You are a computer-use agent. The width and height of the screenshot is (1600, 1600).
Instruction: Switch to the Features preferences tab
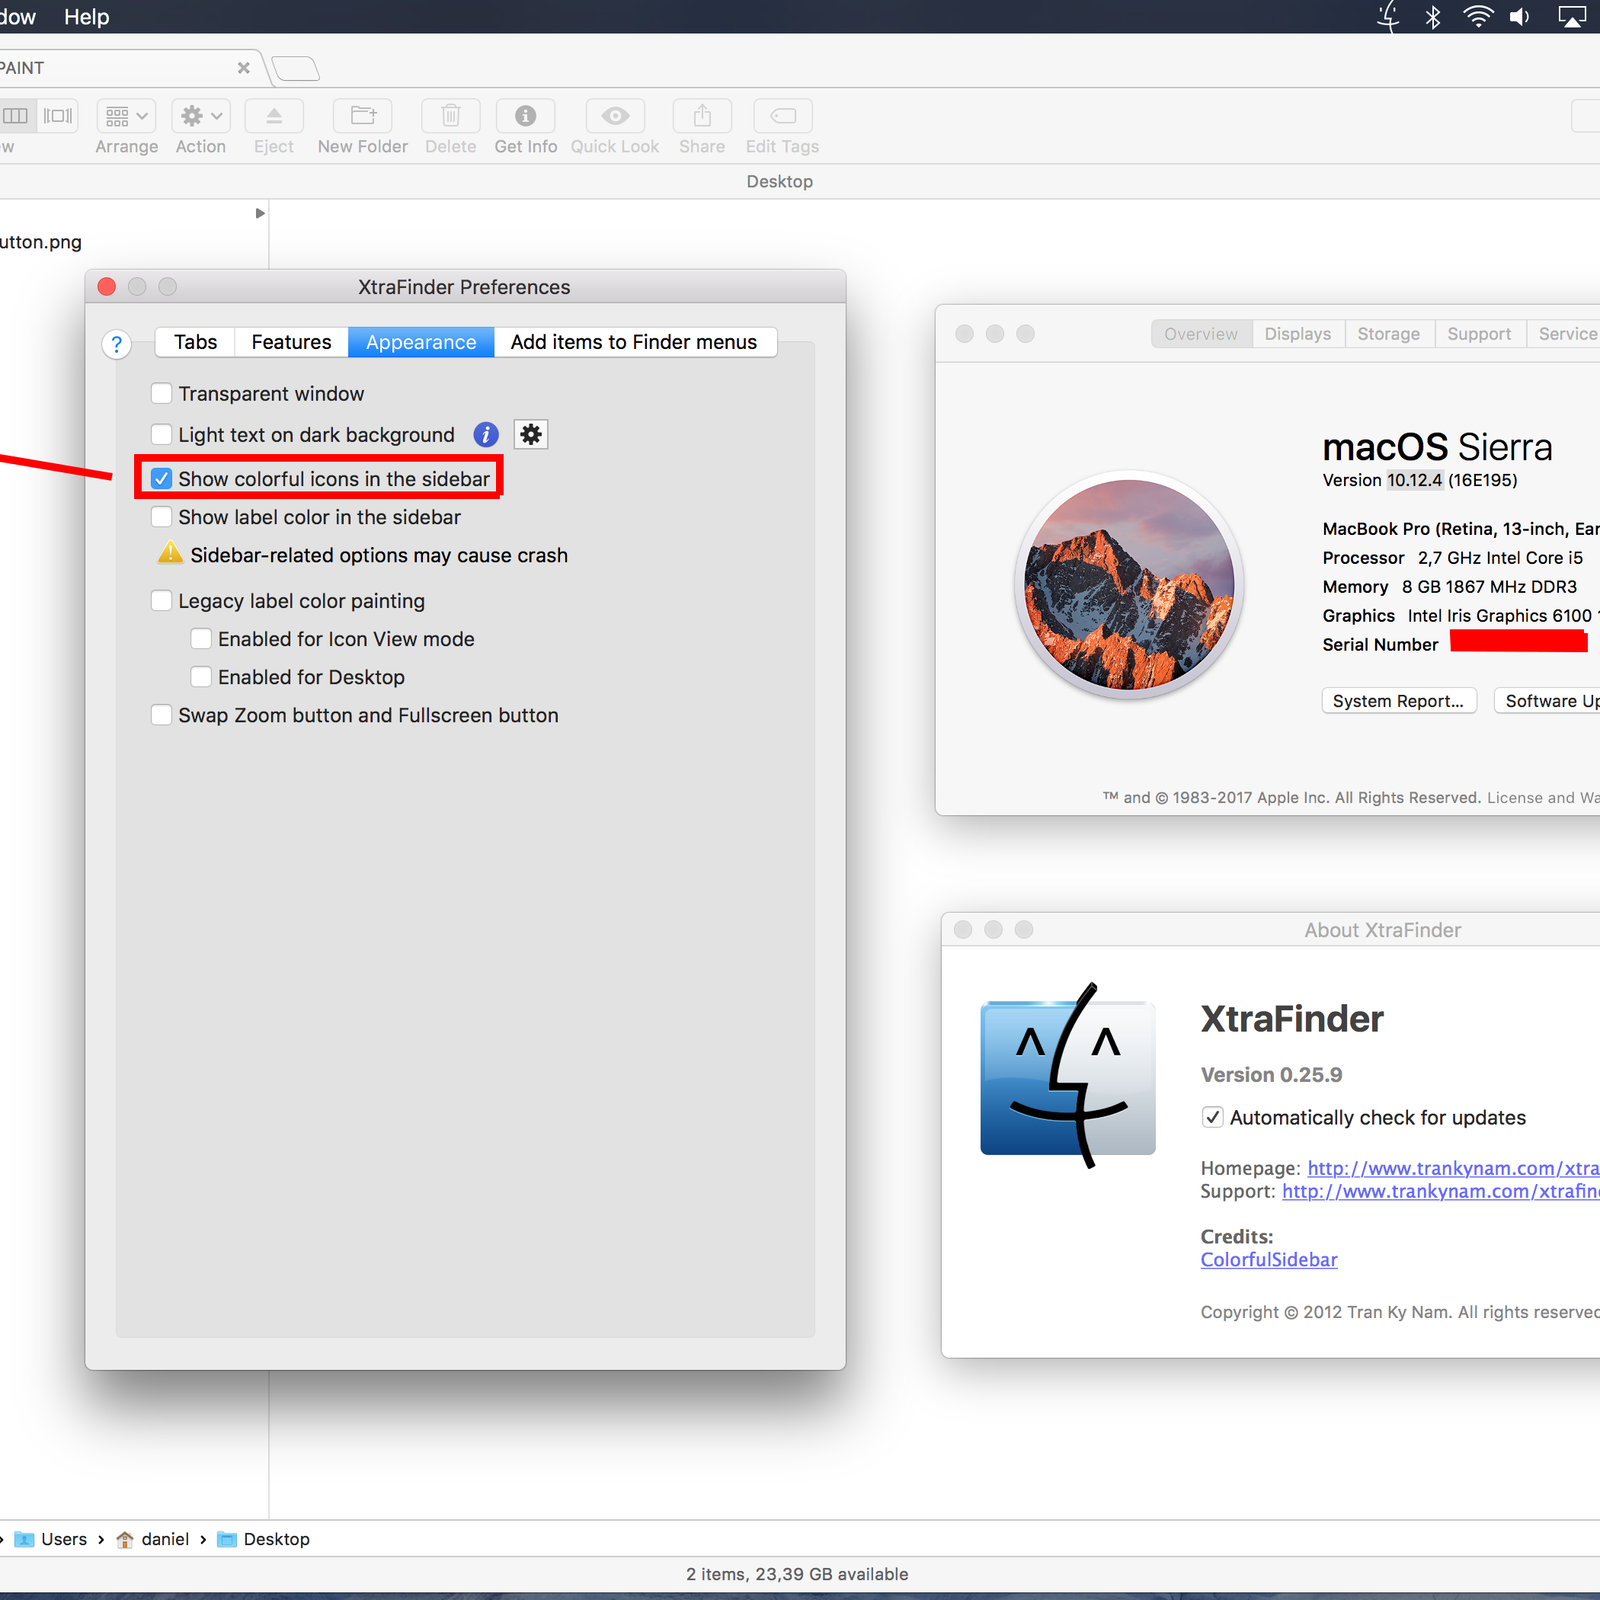pyautogui.click(x=291, y=342)
